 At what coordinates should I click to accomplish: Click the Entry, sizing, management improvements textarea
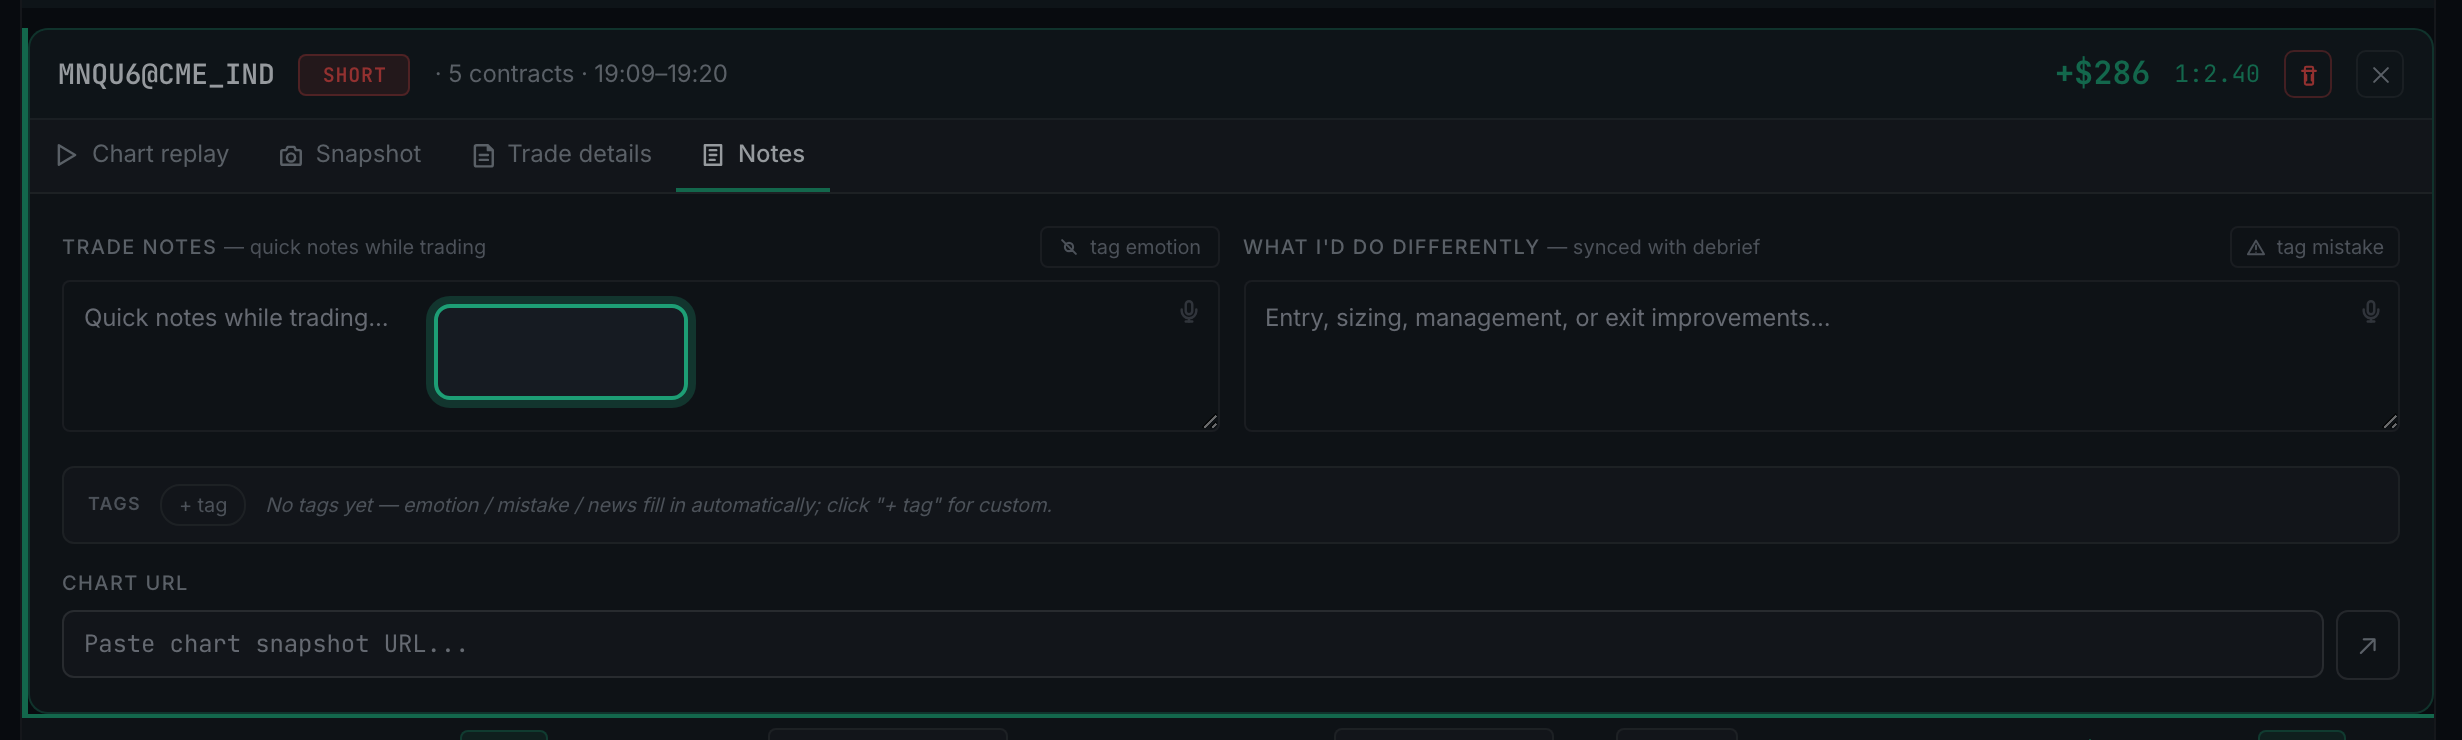(x=1821, y=356)
